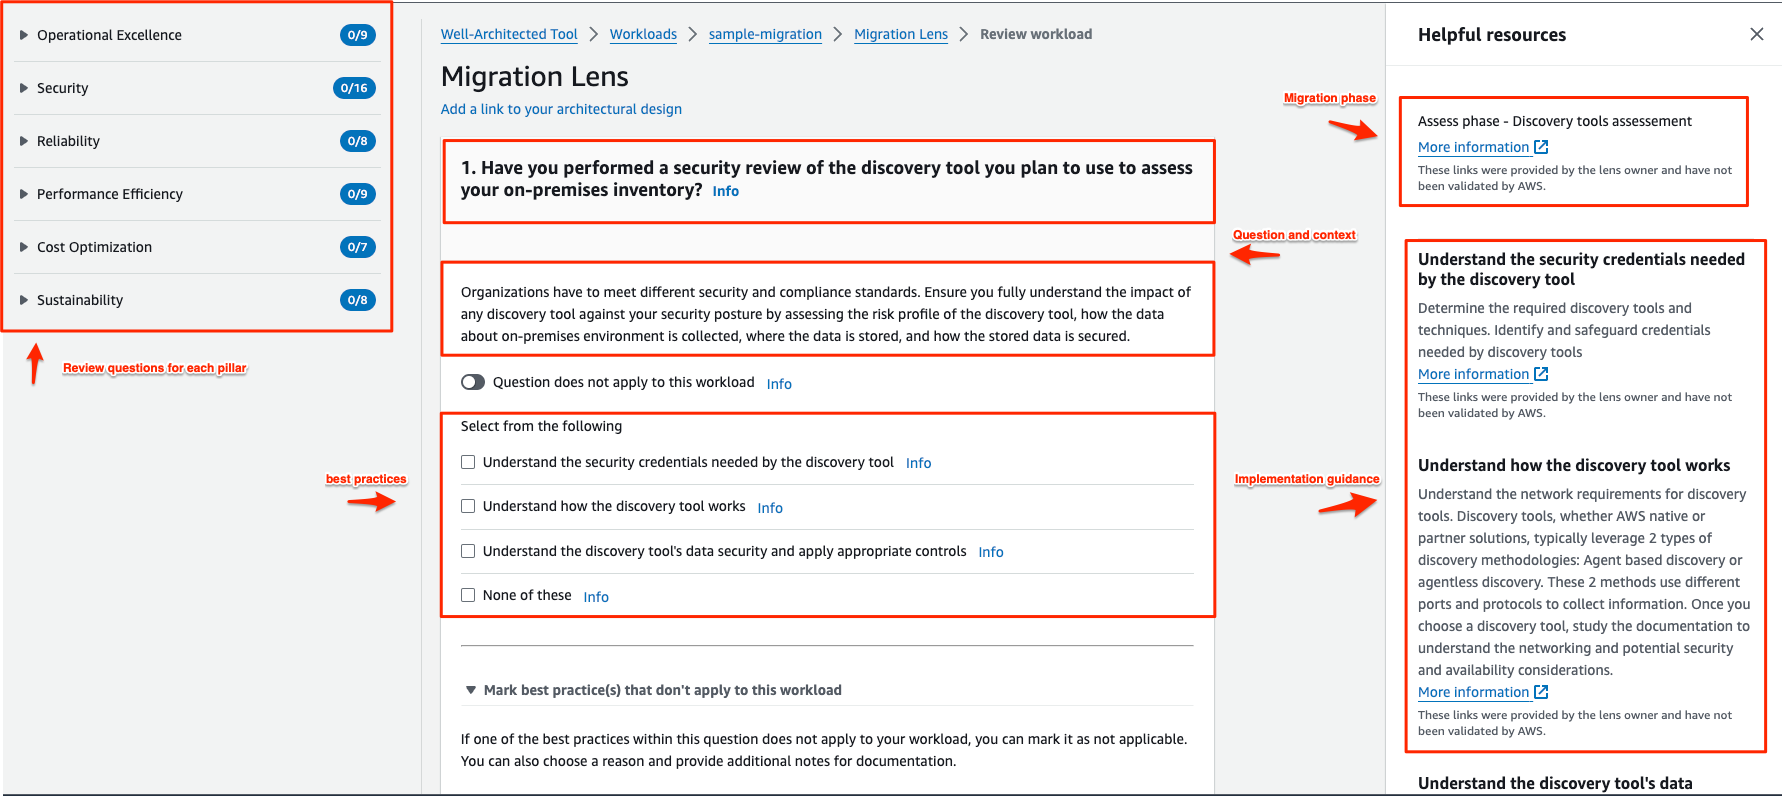Open Info next to 'Question does not apply'
The image size is (1782, 796).
pyautogui.click(x=779, y=384)
